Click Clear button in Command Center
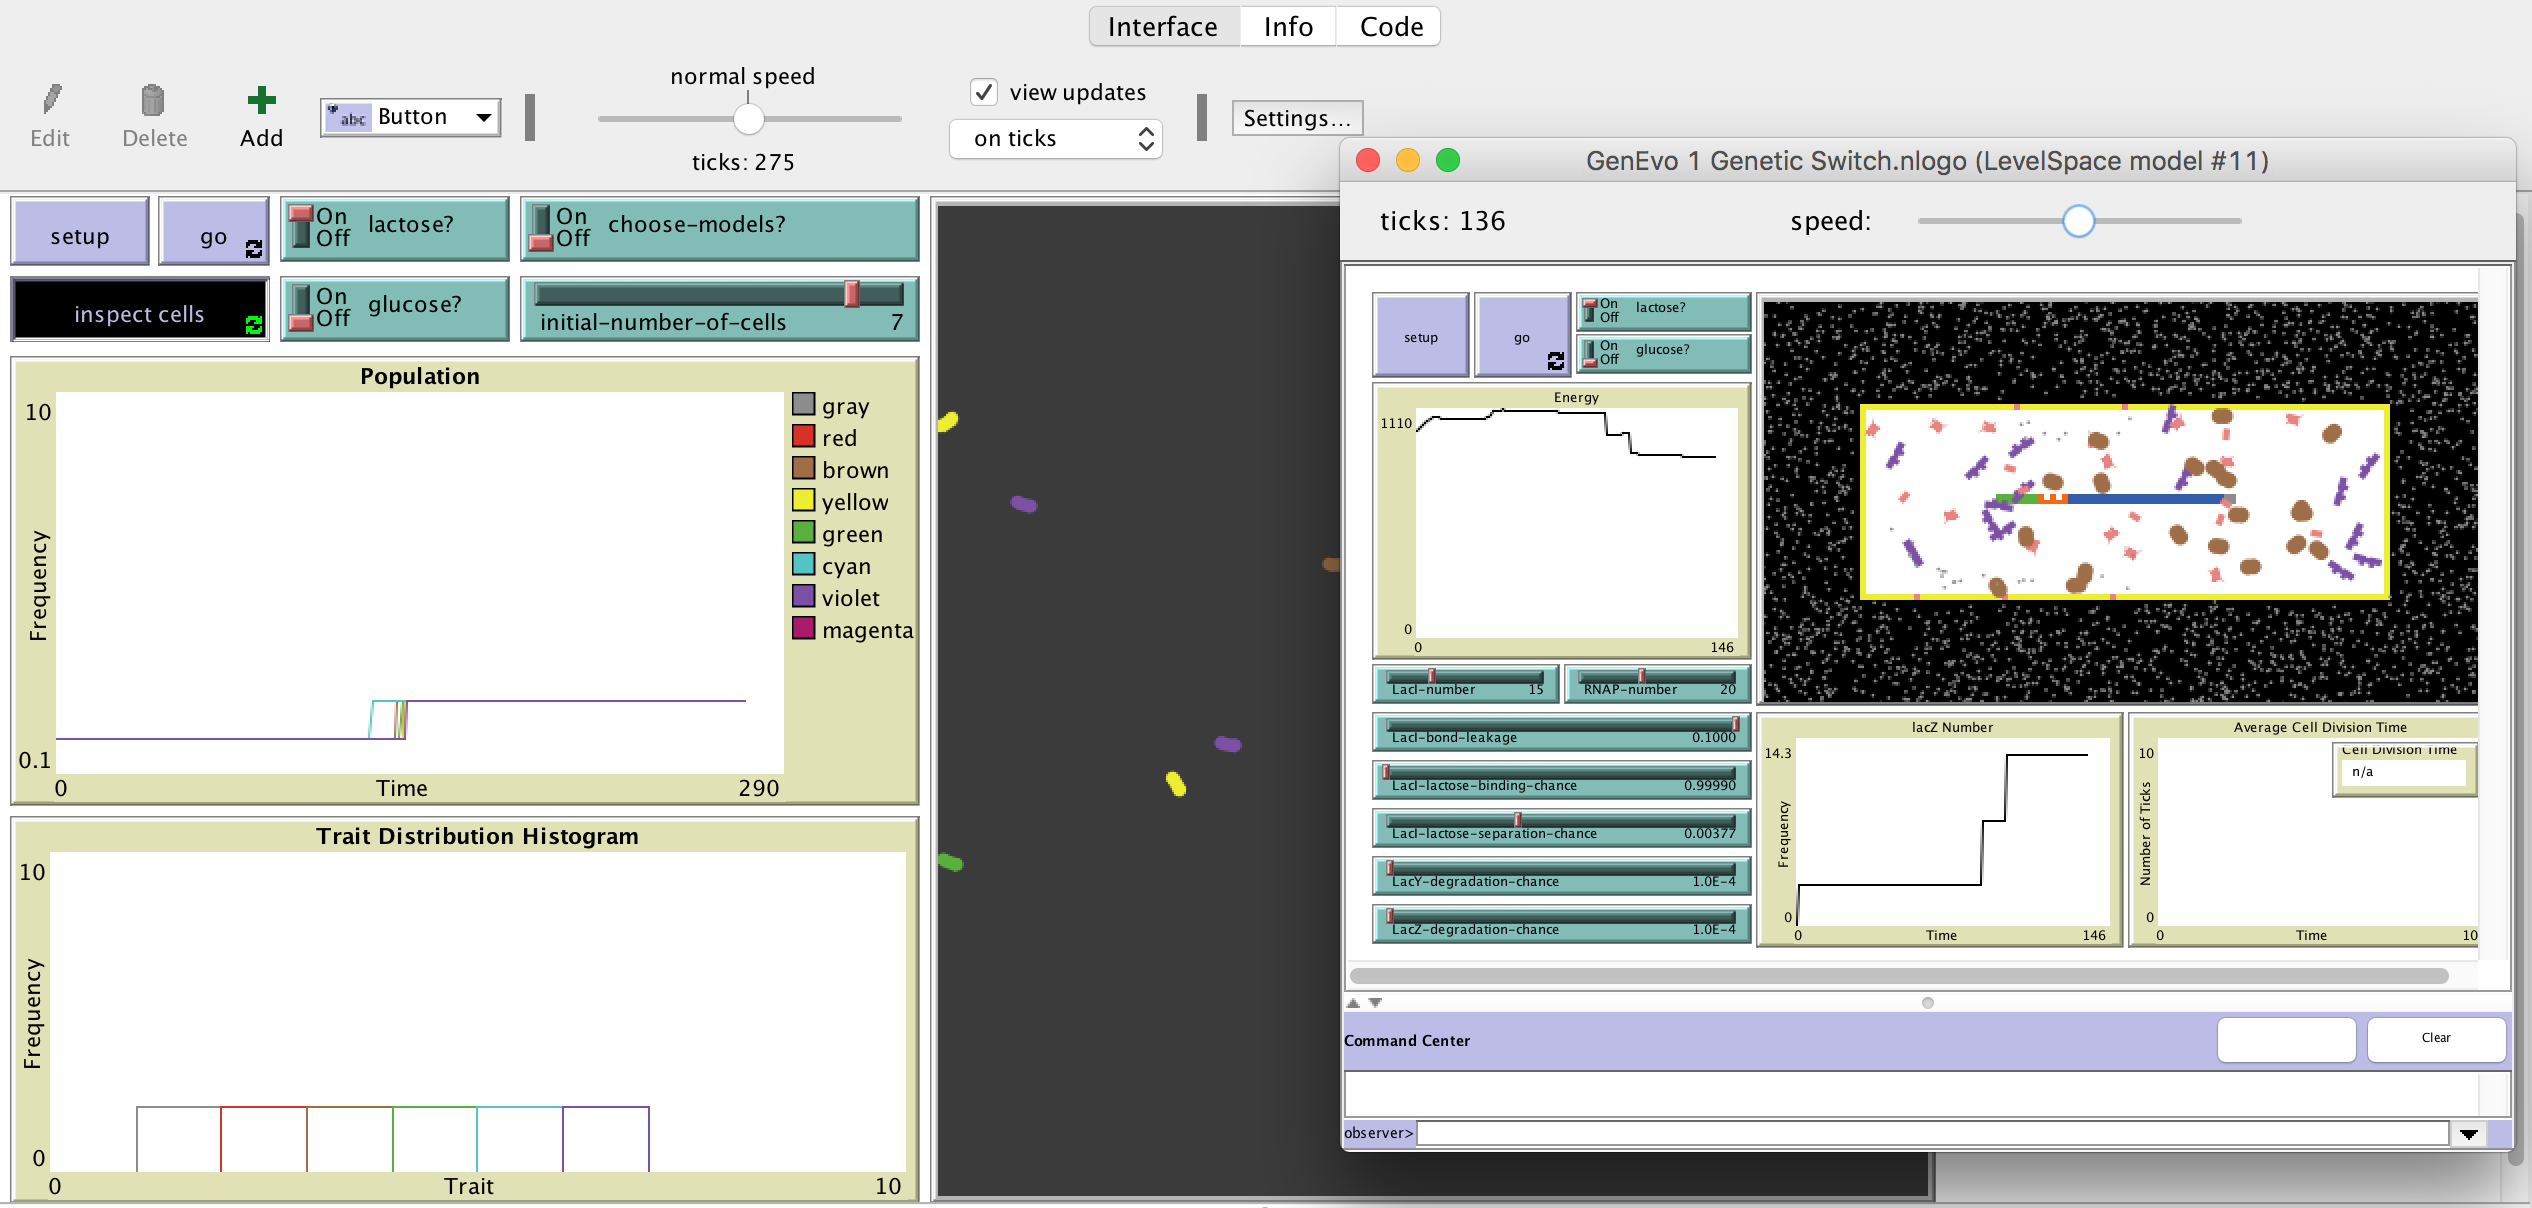Screen dimensions: 2532x1208 click(x=2438, y=1037)
